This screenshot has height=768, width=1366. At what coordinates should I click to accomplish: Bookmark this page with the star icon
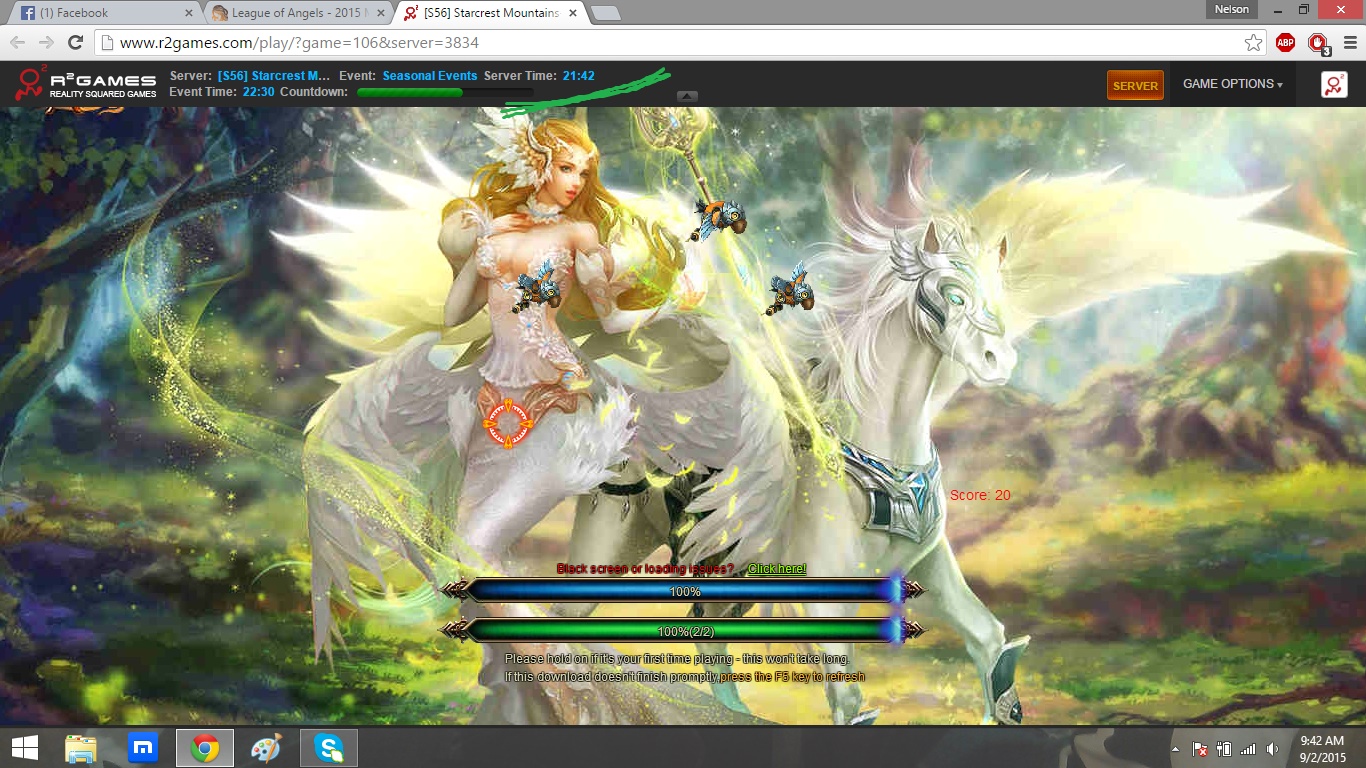click(x=1253, y=43)
